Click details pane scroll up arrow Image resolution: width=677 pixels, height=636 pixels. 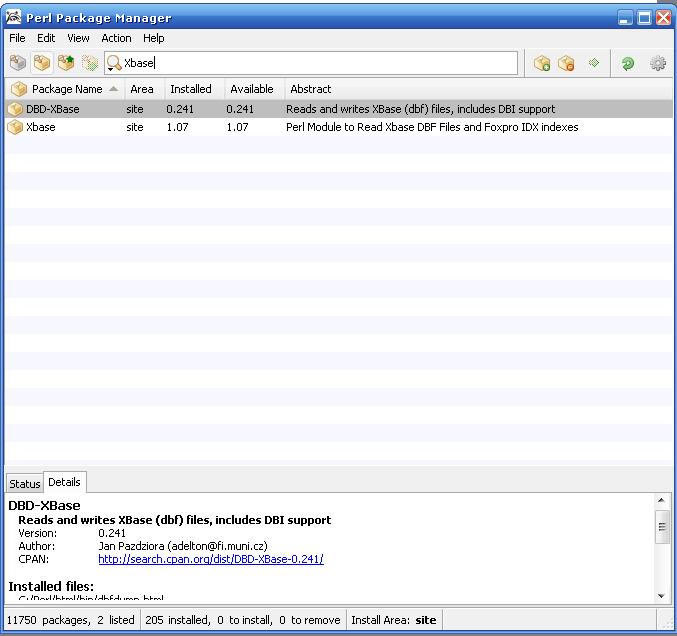[x=661, y=500]
